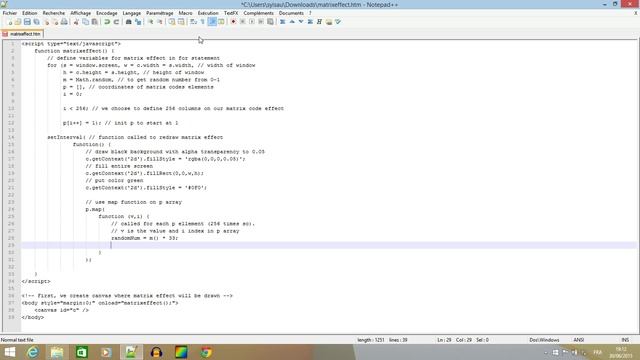Open the Langage menu
The image size is (640, 360).
pos(131,13)
